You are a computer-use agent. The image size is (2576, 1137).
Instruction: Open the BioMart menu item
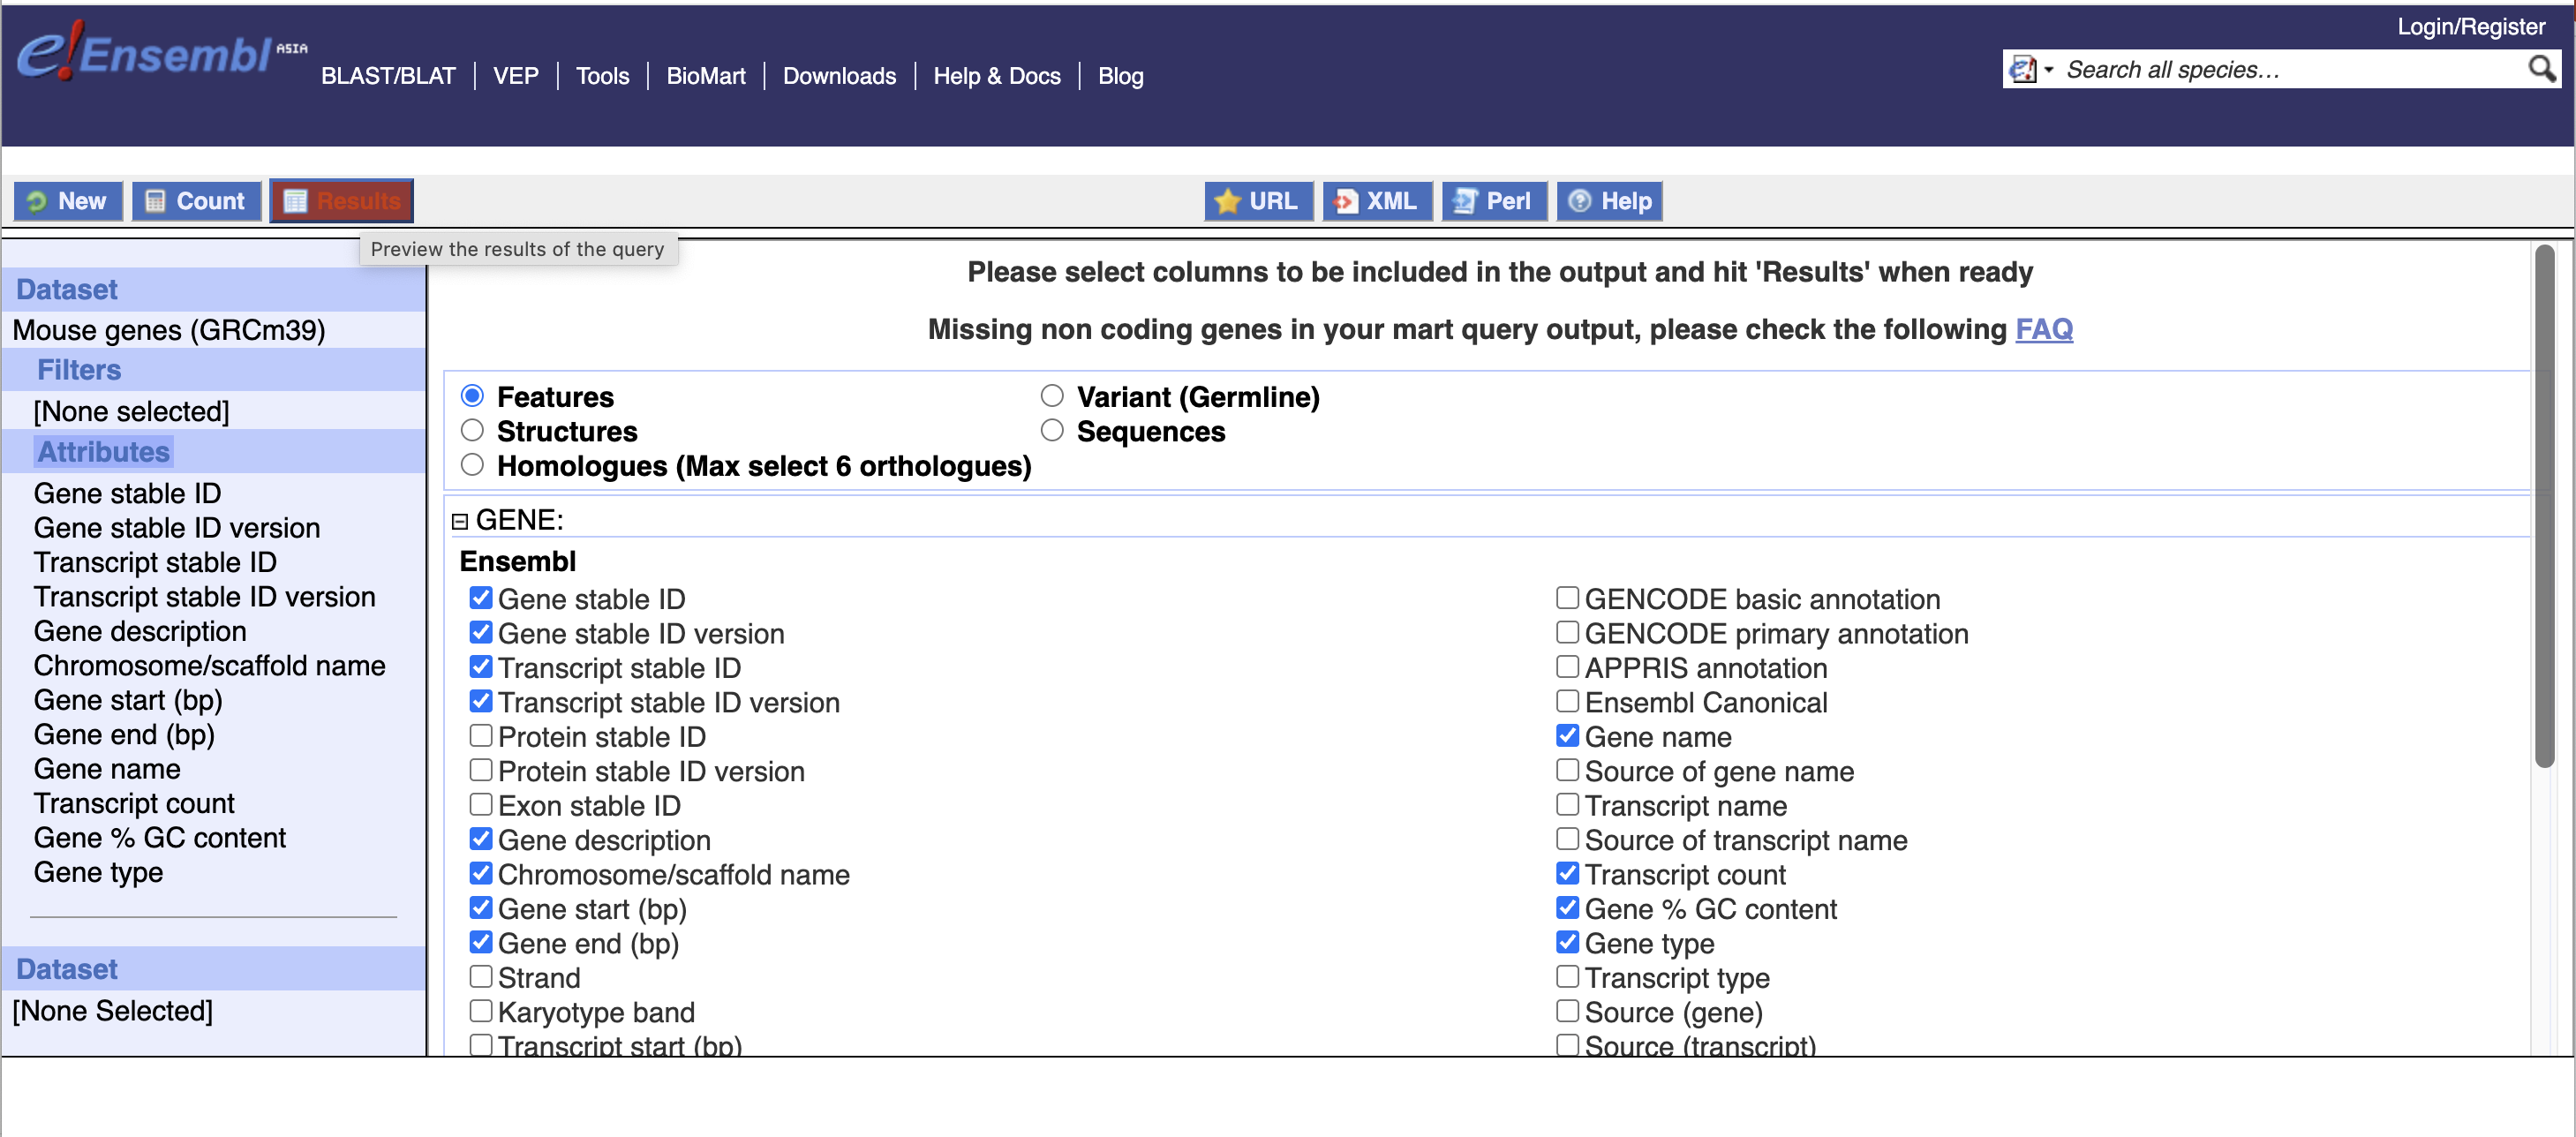[x=706, y=76]
